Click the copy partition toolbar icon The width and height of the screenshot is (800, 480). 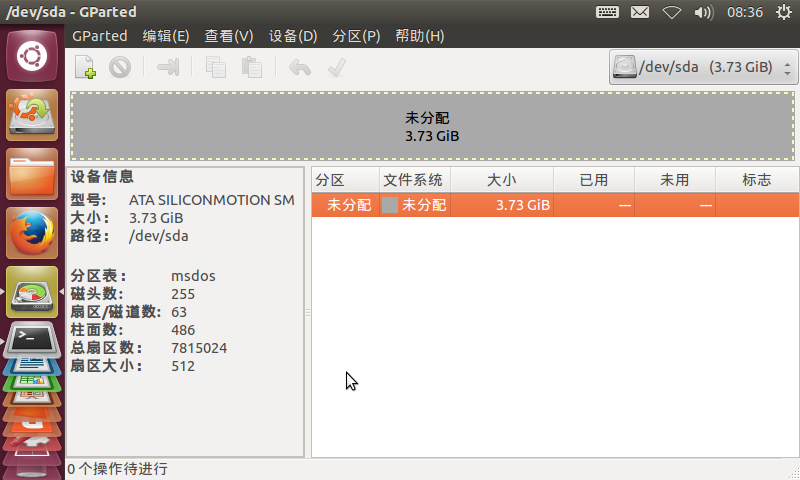click(x=215, y=67)
